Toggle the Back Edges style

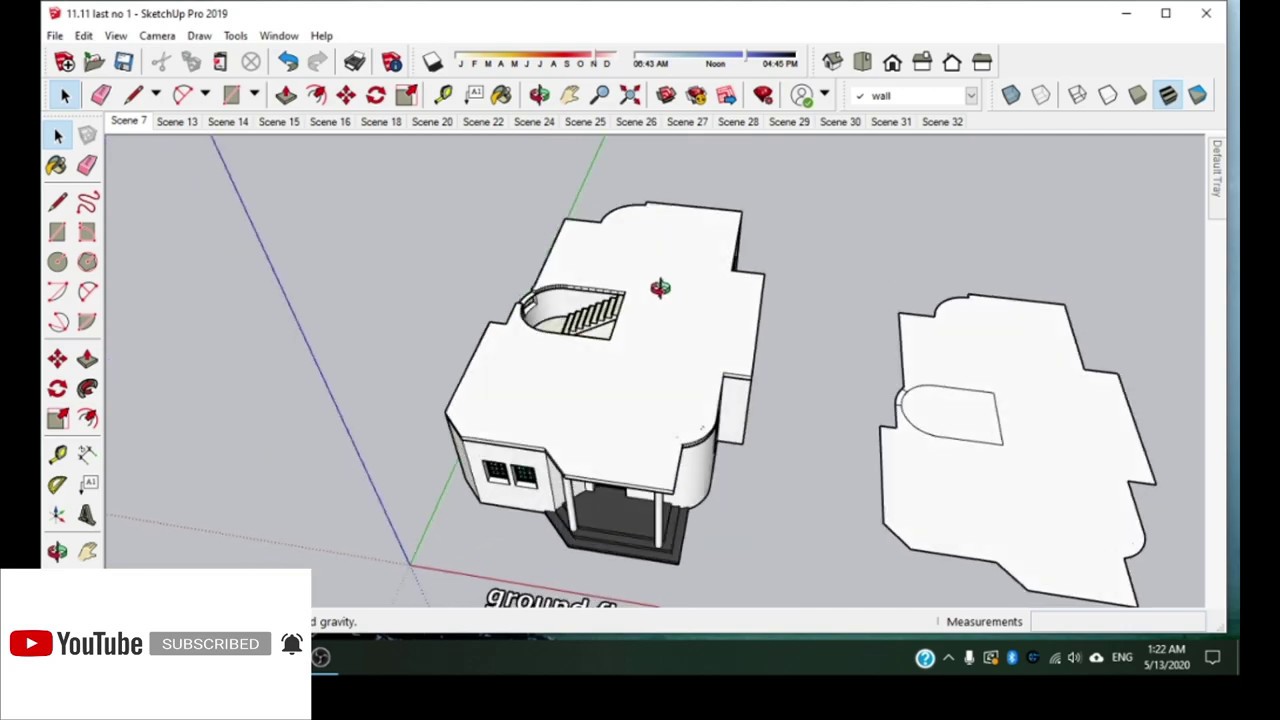coord(1041,95)
